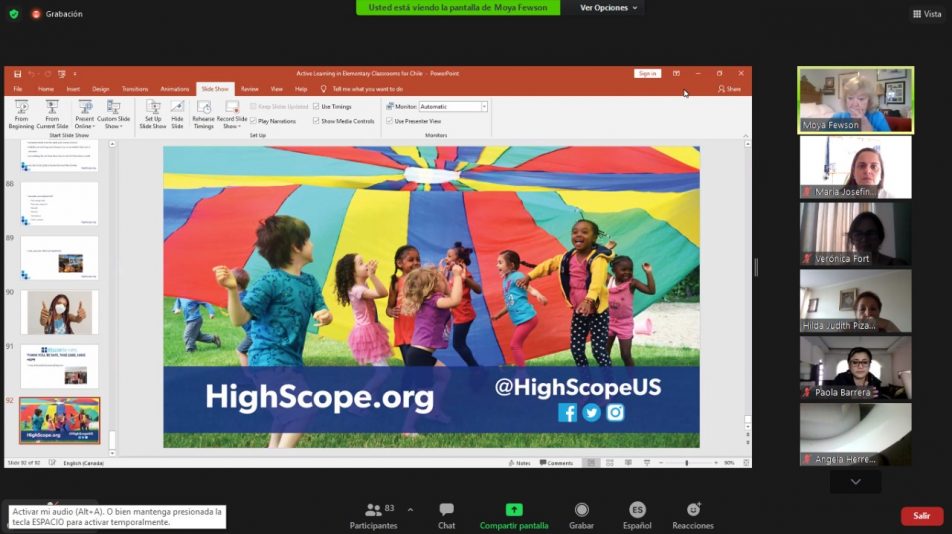Toggle the Show Media Controls checkbox
952x534 pixels.
(x=316, y=121)
